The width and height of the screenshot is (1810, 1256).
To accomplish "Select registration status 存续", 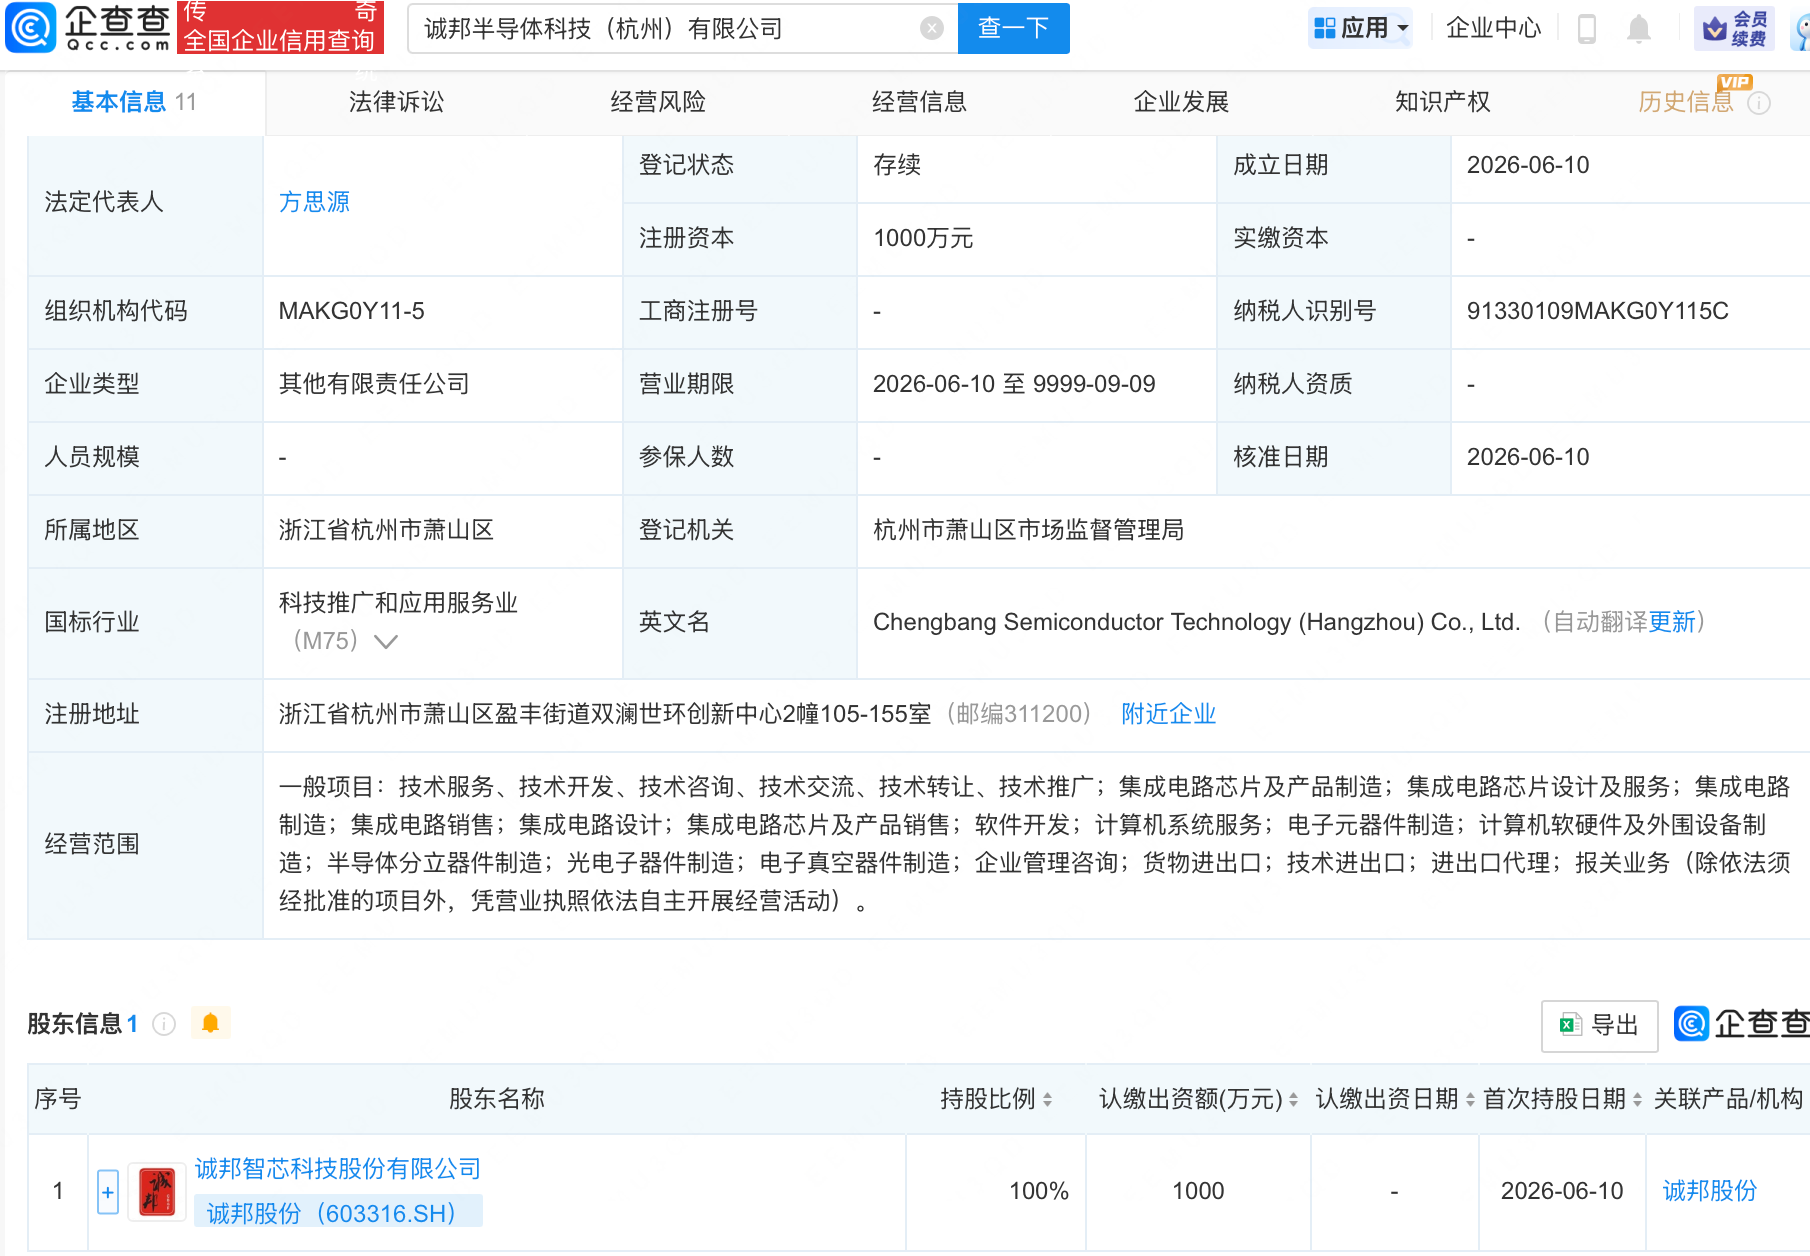I will coord(897,165).
